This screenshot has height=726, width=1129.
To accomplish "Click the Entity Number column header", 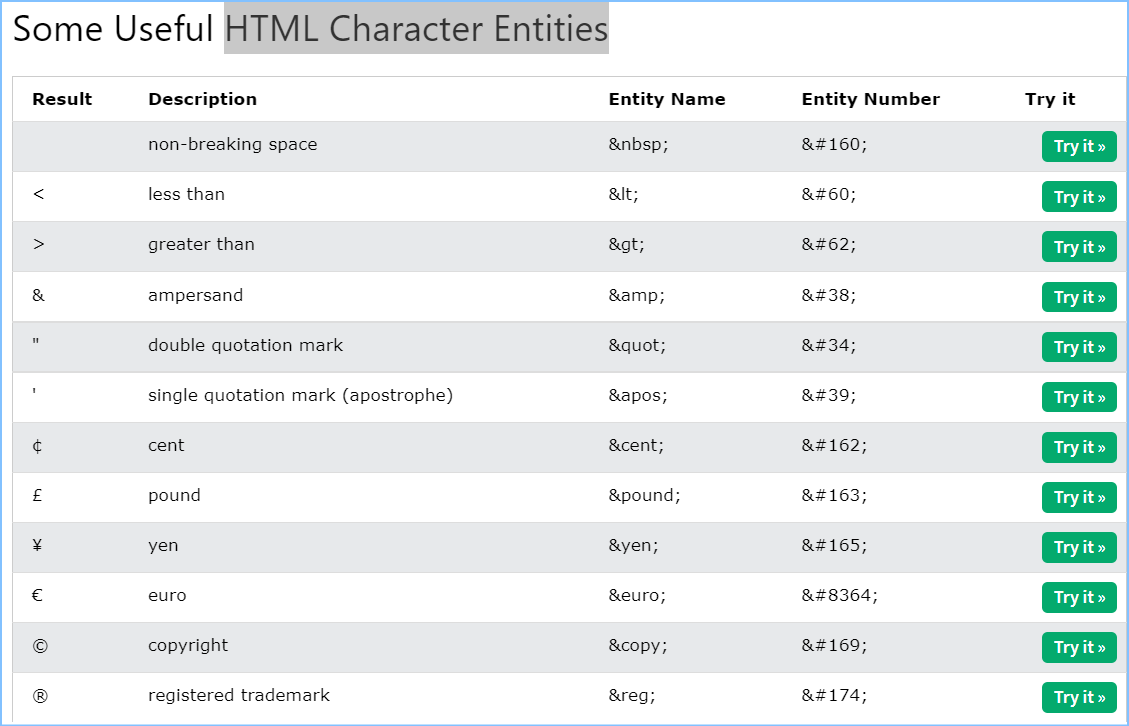I will click(x=870, y=99).
